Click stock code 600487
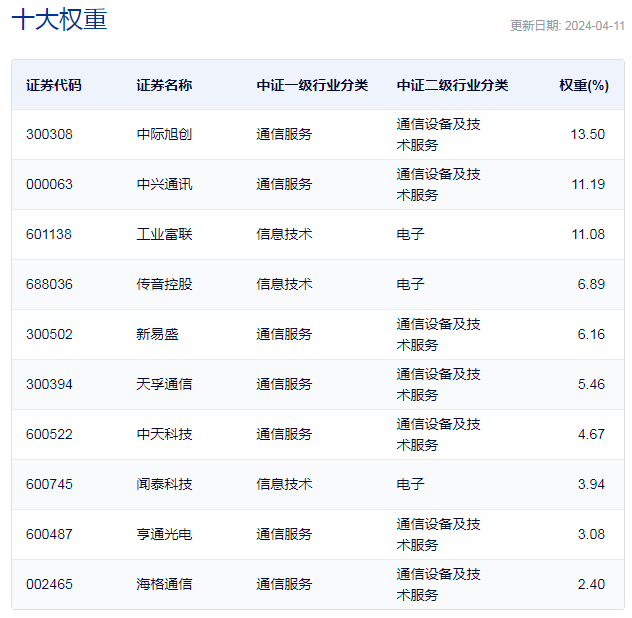 49,534
